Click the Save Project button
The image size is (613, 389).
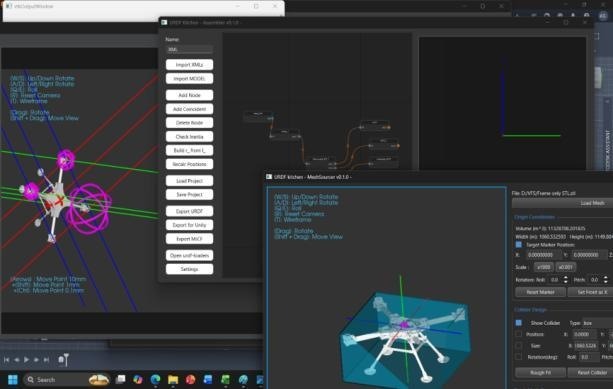[189, 194]
